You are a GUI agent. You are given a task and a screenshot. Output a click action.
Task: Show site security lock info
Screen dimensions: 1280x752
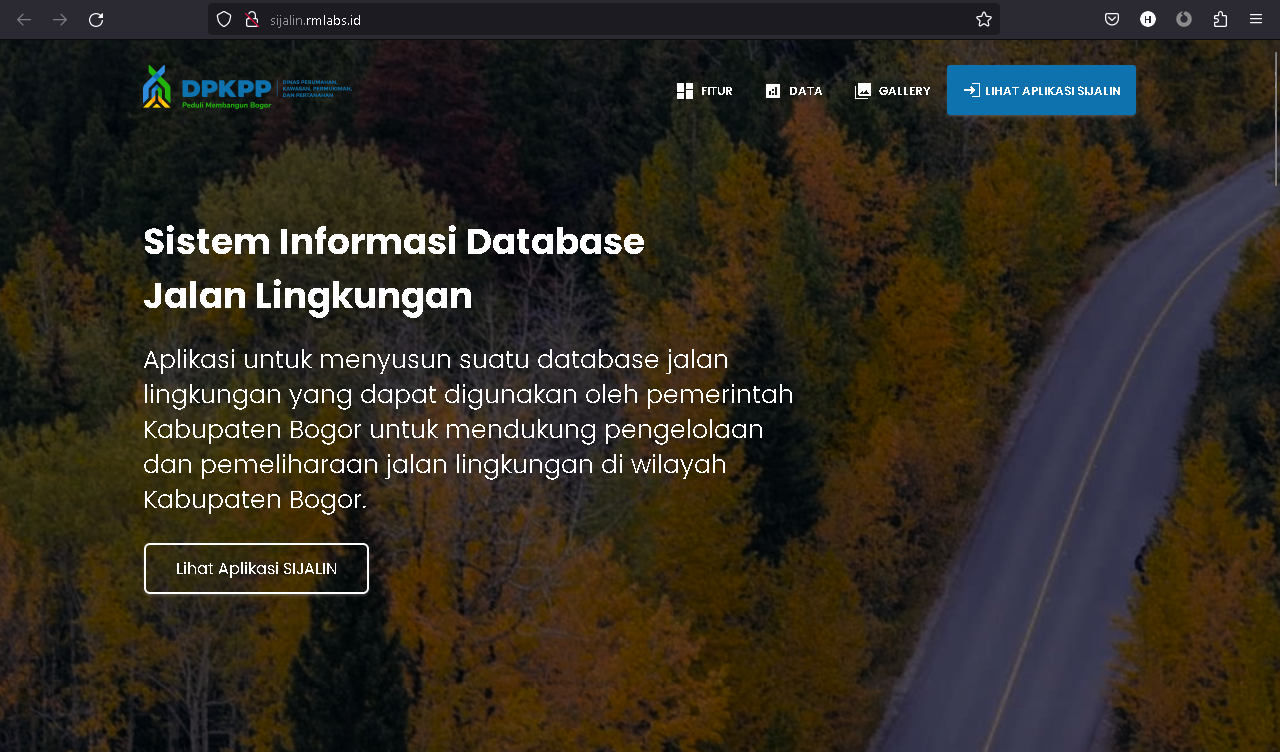(x=252, y=19)
